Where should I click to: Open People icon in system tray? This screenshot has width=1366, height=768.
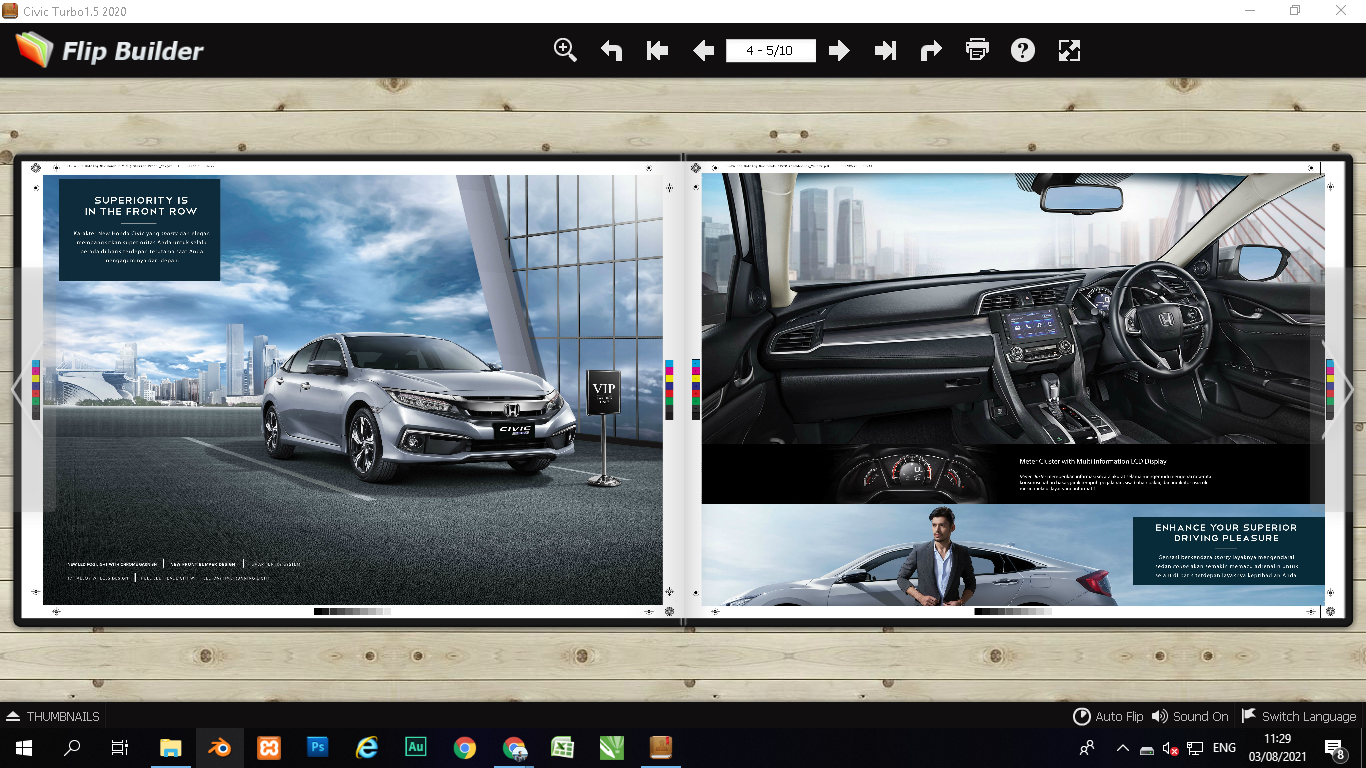(1087, 748)
